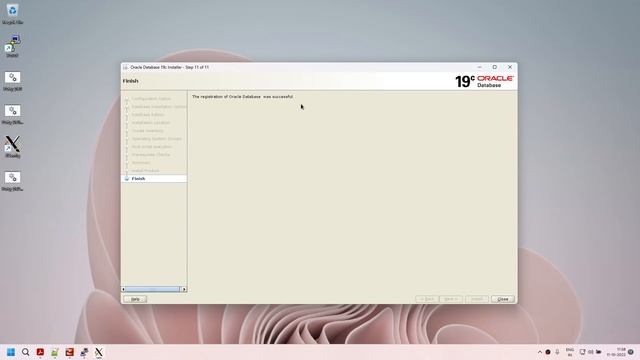Image resolution: width=640 pixels, height=360 pixels.
Task: Click the registration successful message text
Action: (x=242, y=97)
